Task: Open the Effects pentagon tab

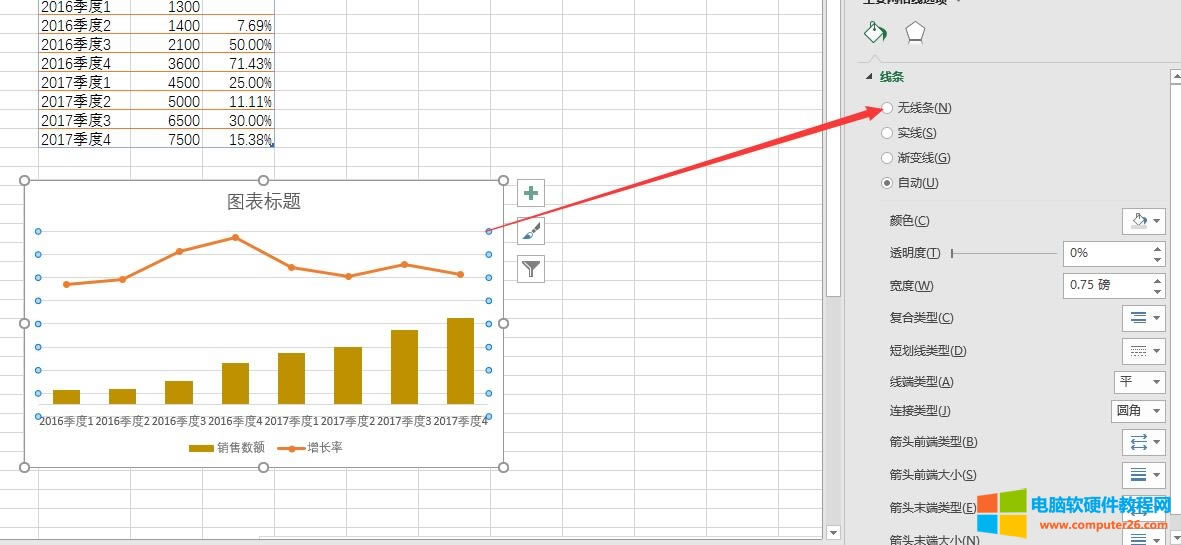Action: (915, 32)
